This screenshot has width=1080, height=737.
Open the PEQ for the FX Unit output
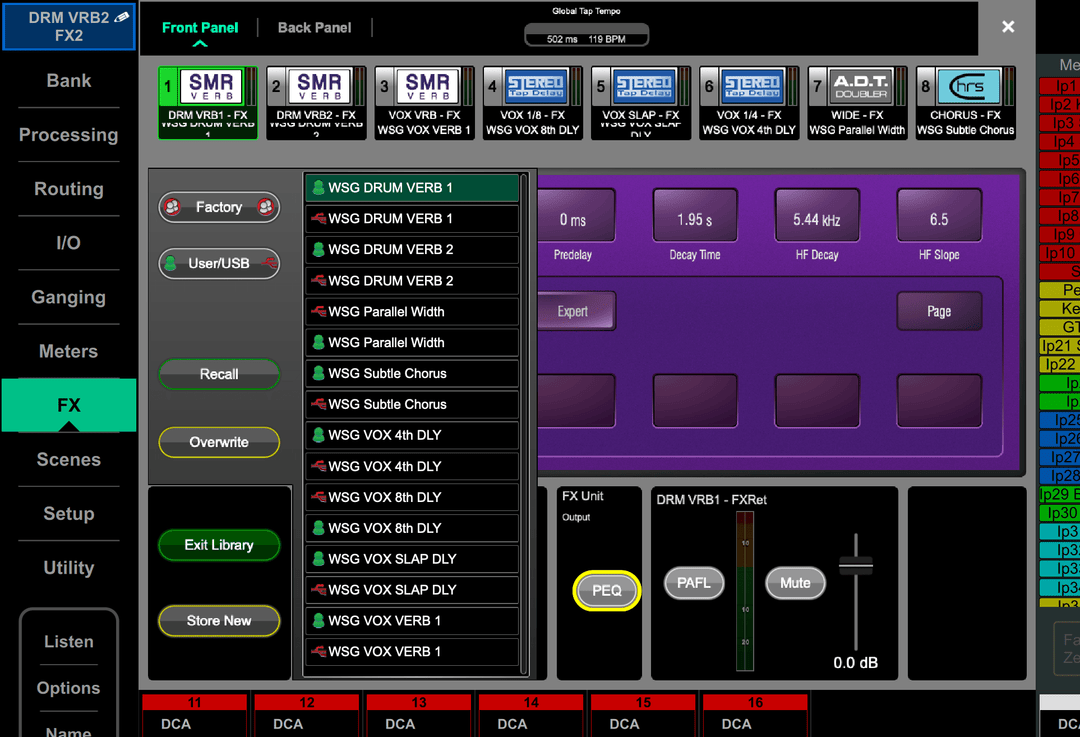[604, 591]
